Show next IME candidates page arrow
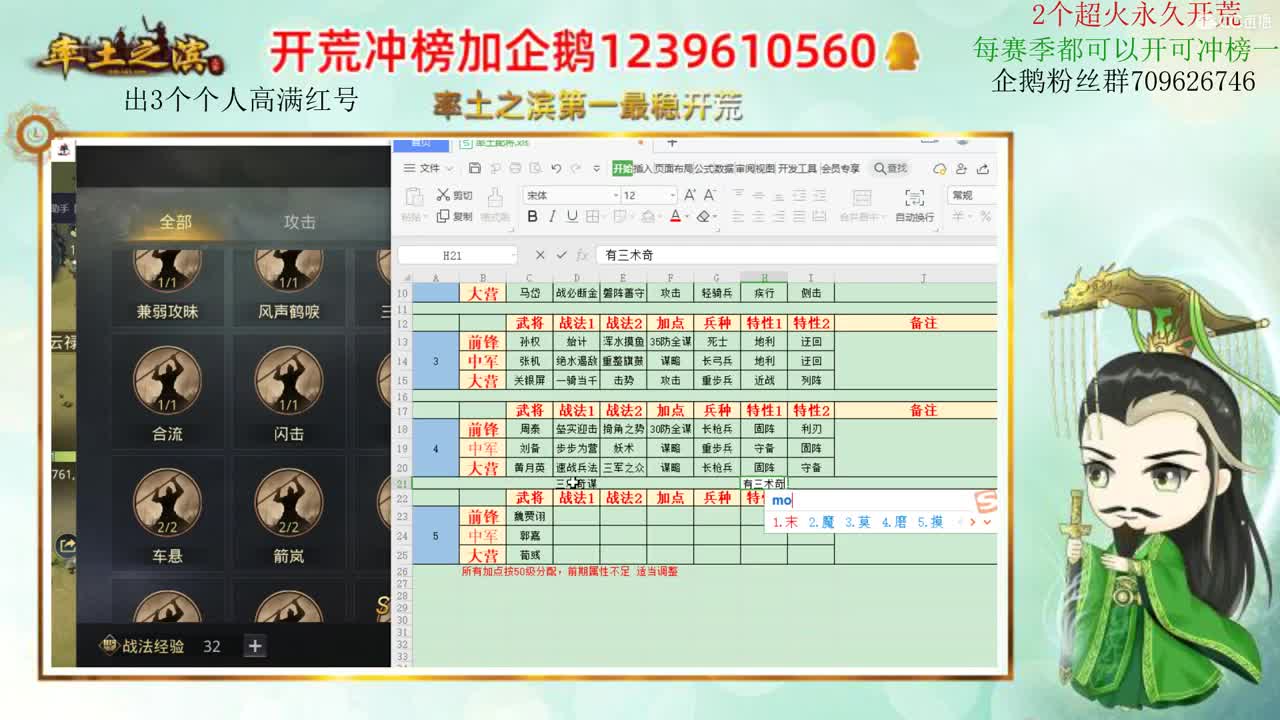Image resolution: width=1280 pixels, height=720 pixels. [x=972, y=522]
